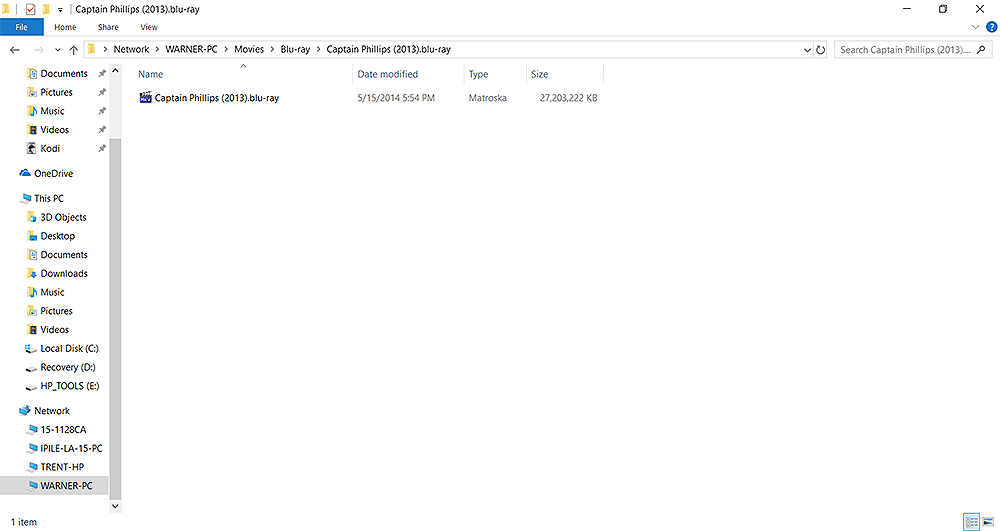Click the folder icon in address bar
The height and width of the screenshot is (531, 1000).
pos(92,49)
